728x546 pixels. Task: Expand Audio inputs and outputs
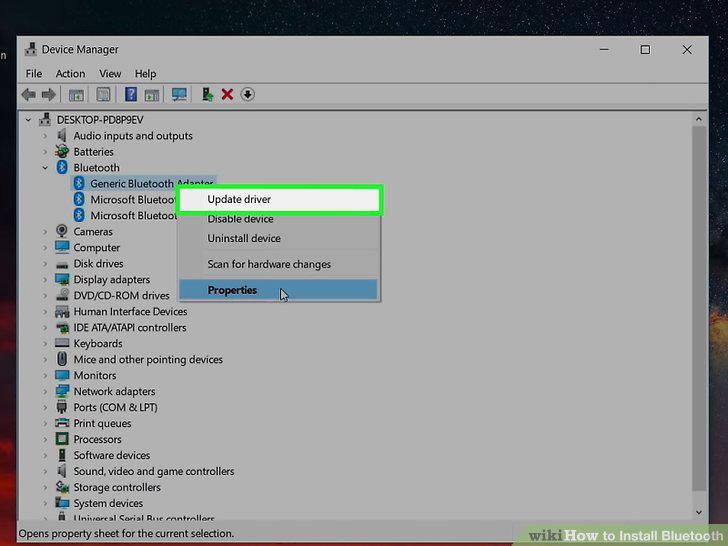(45, 136)
